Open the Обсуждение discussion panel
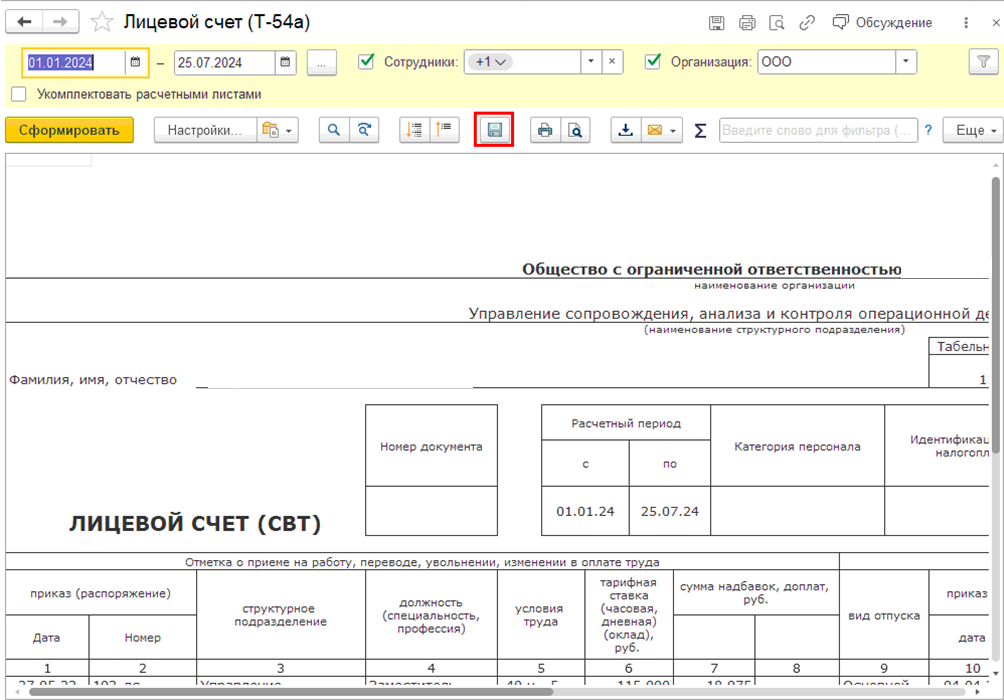This screenshot has width=1004, height=700. [882, 23]
